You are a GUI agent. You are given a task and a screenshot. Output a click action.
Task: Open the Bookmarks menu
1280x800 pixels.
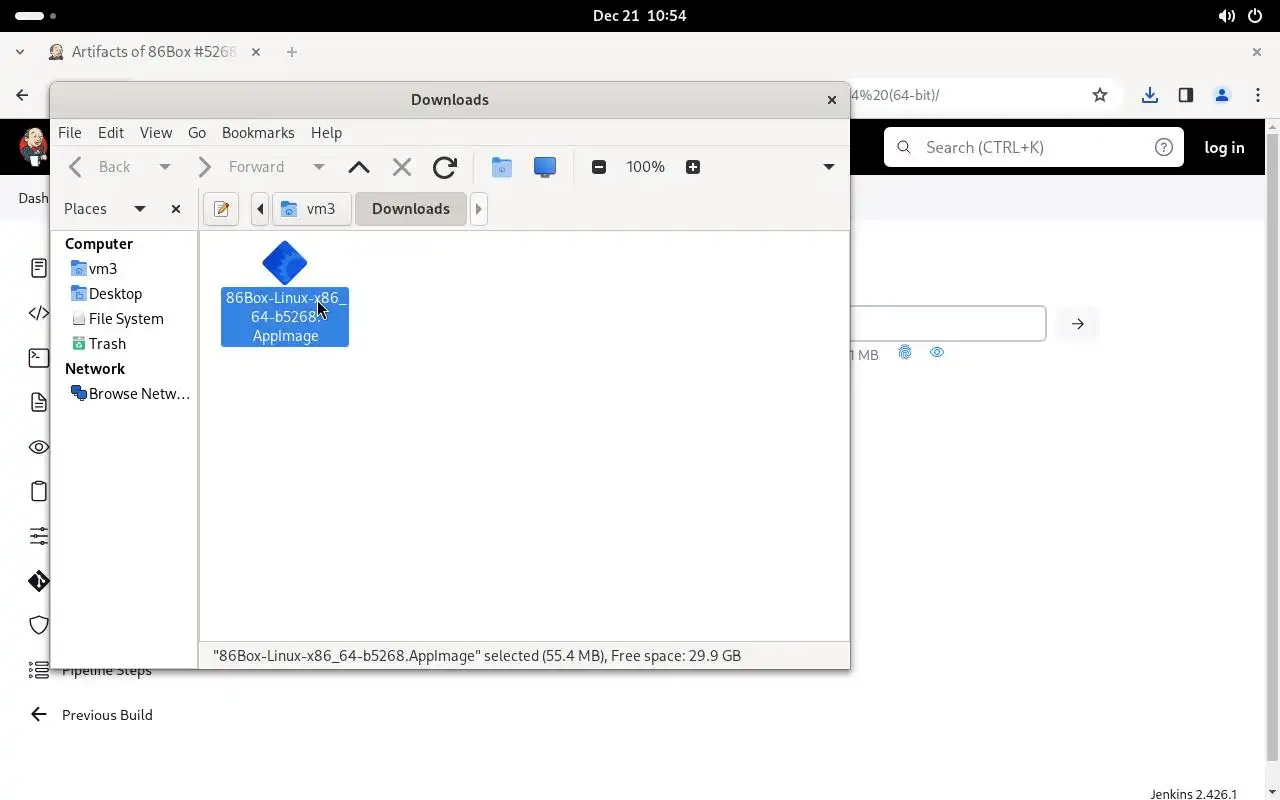coord(258,132)
